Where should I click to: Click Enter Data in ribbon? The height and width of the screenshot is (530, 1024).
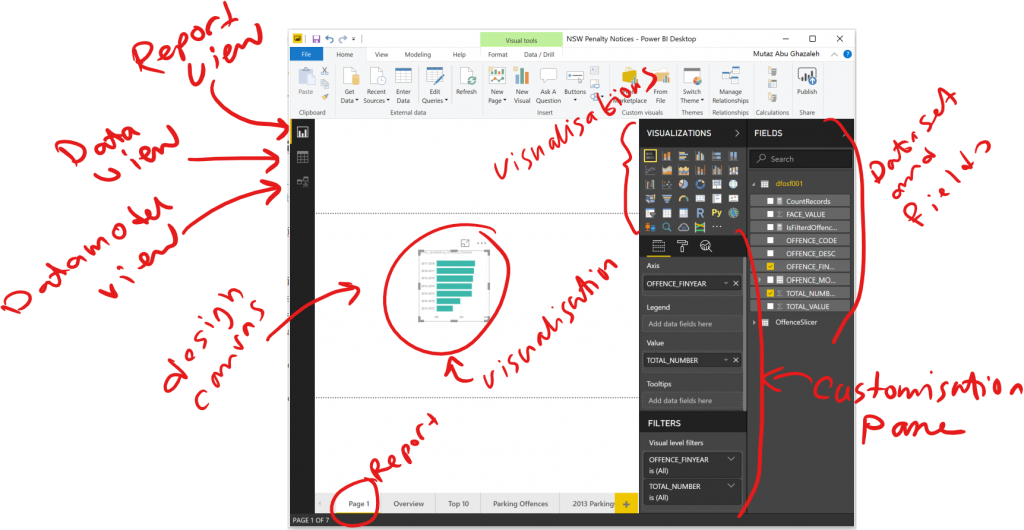403,86
